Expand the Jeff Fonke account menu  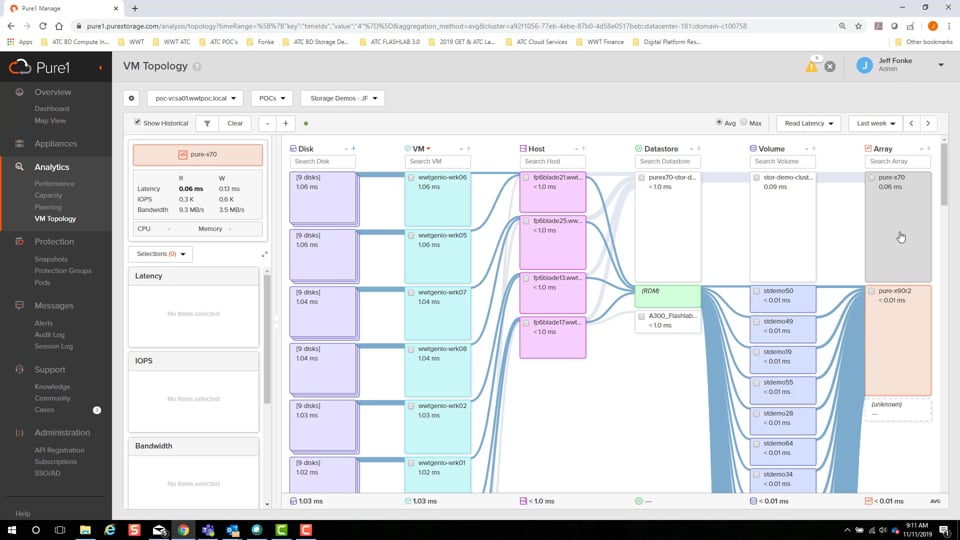(941, 65)
